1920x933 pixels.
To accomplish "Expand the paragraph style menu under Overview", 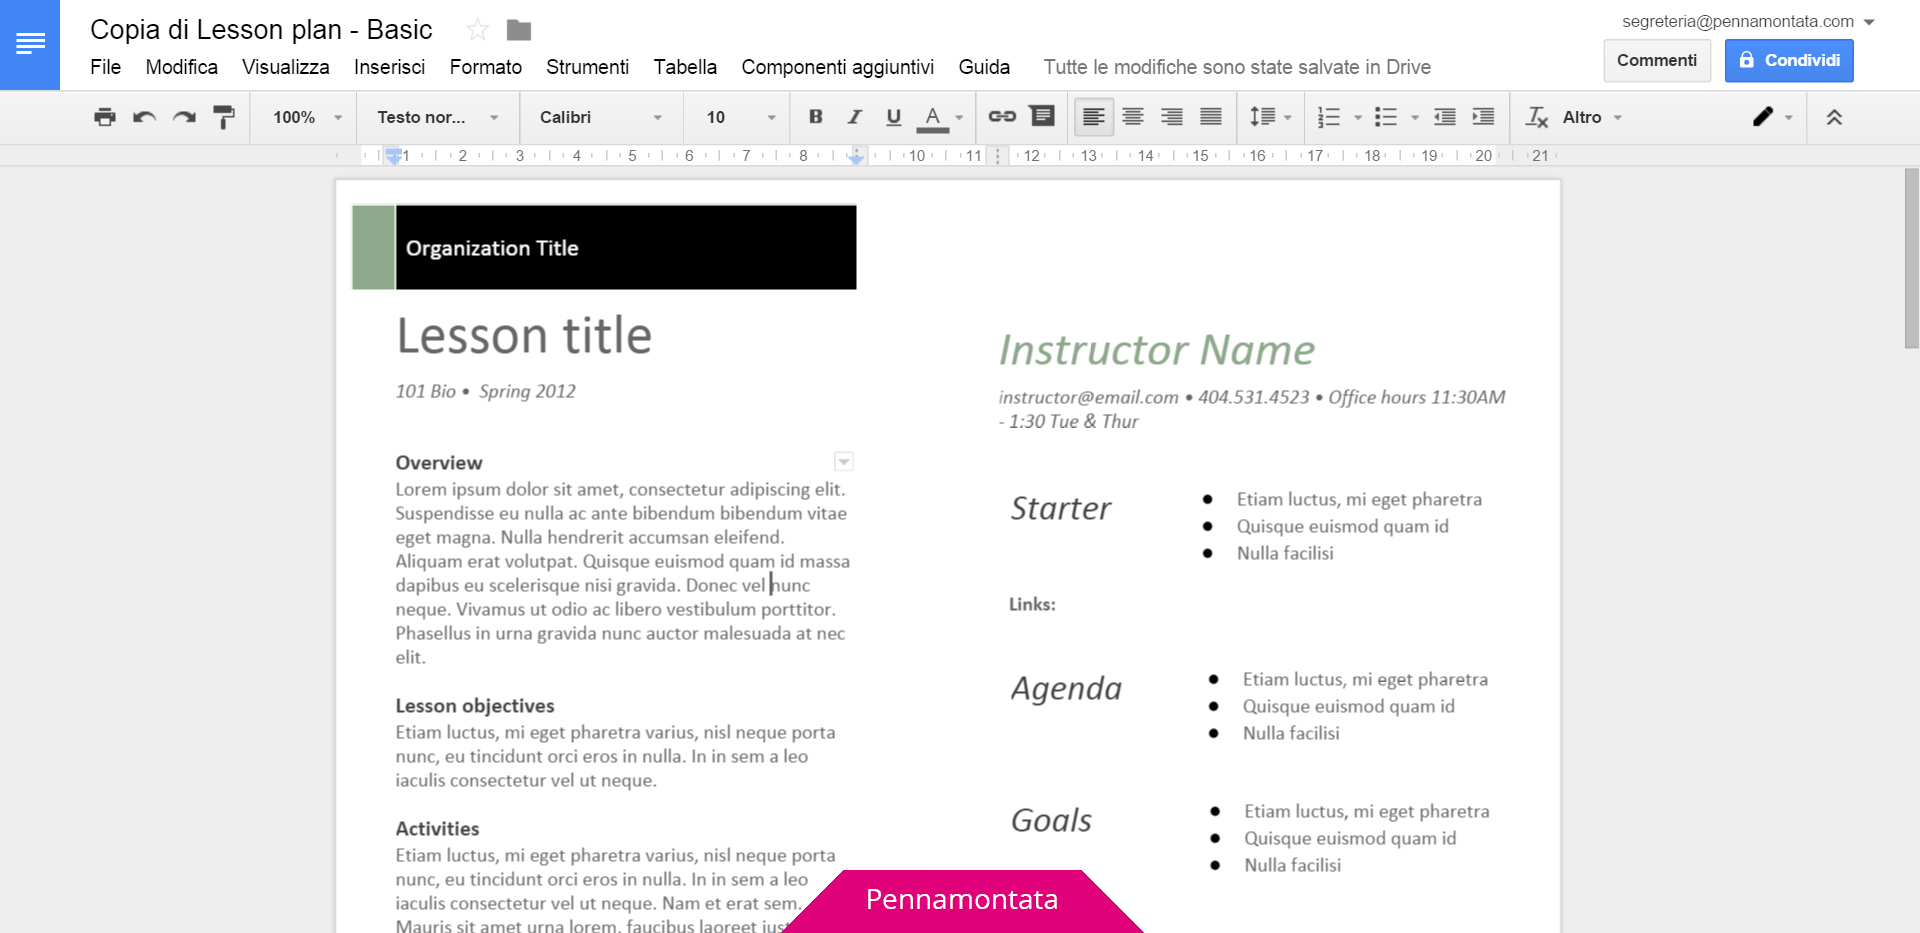I will 843,461.
